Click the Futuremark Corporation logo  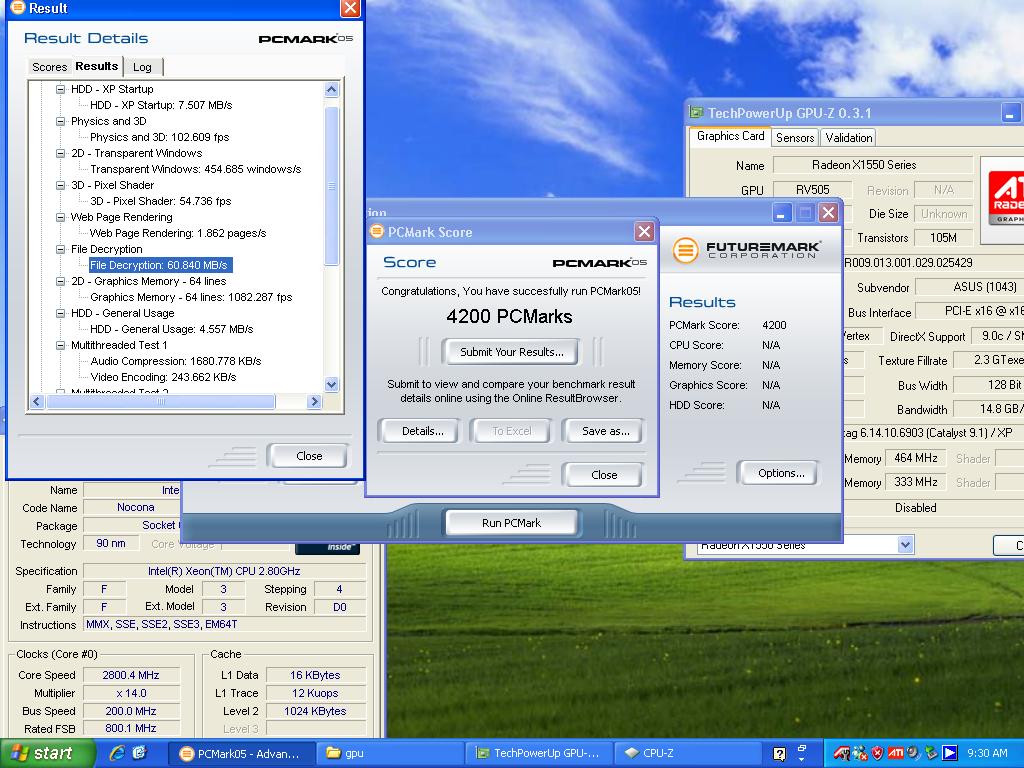746,249
